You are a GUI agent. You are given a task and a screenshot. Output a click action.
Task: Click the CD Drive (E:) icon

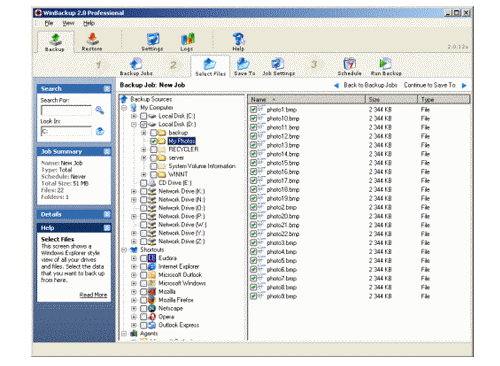pos(152,183)
